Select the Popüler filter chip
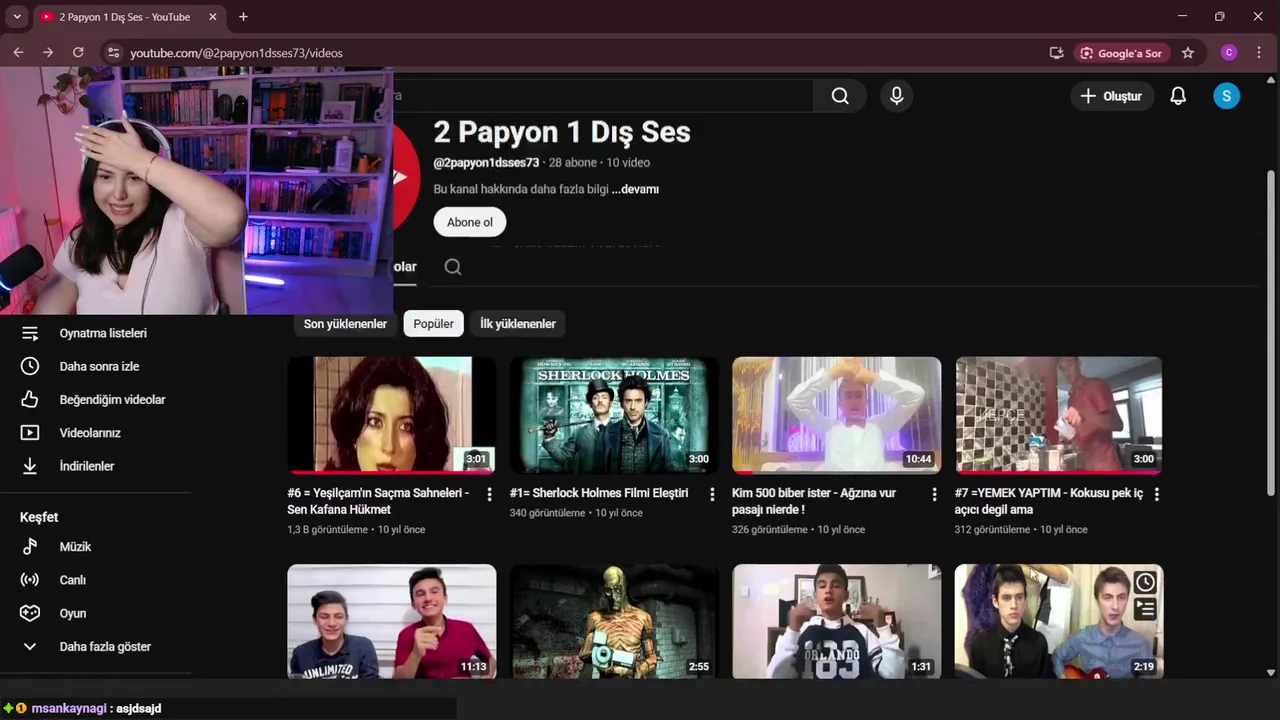Viewport: 1280px width, 720px height. pyautogui.click(x=434, y=324)
